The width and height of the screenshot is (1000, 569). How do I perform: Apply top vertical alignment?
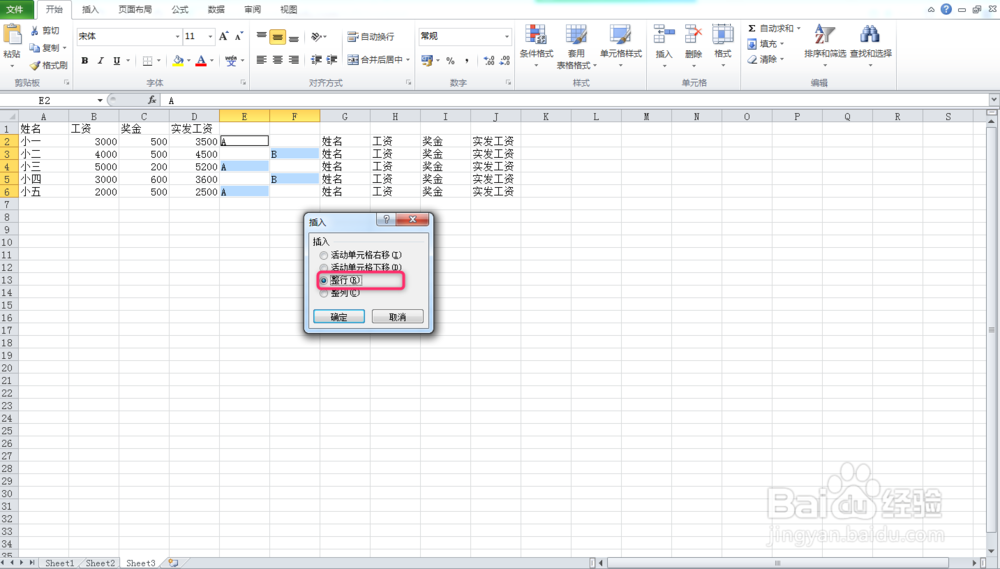(261, 37)
